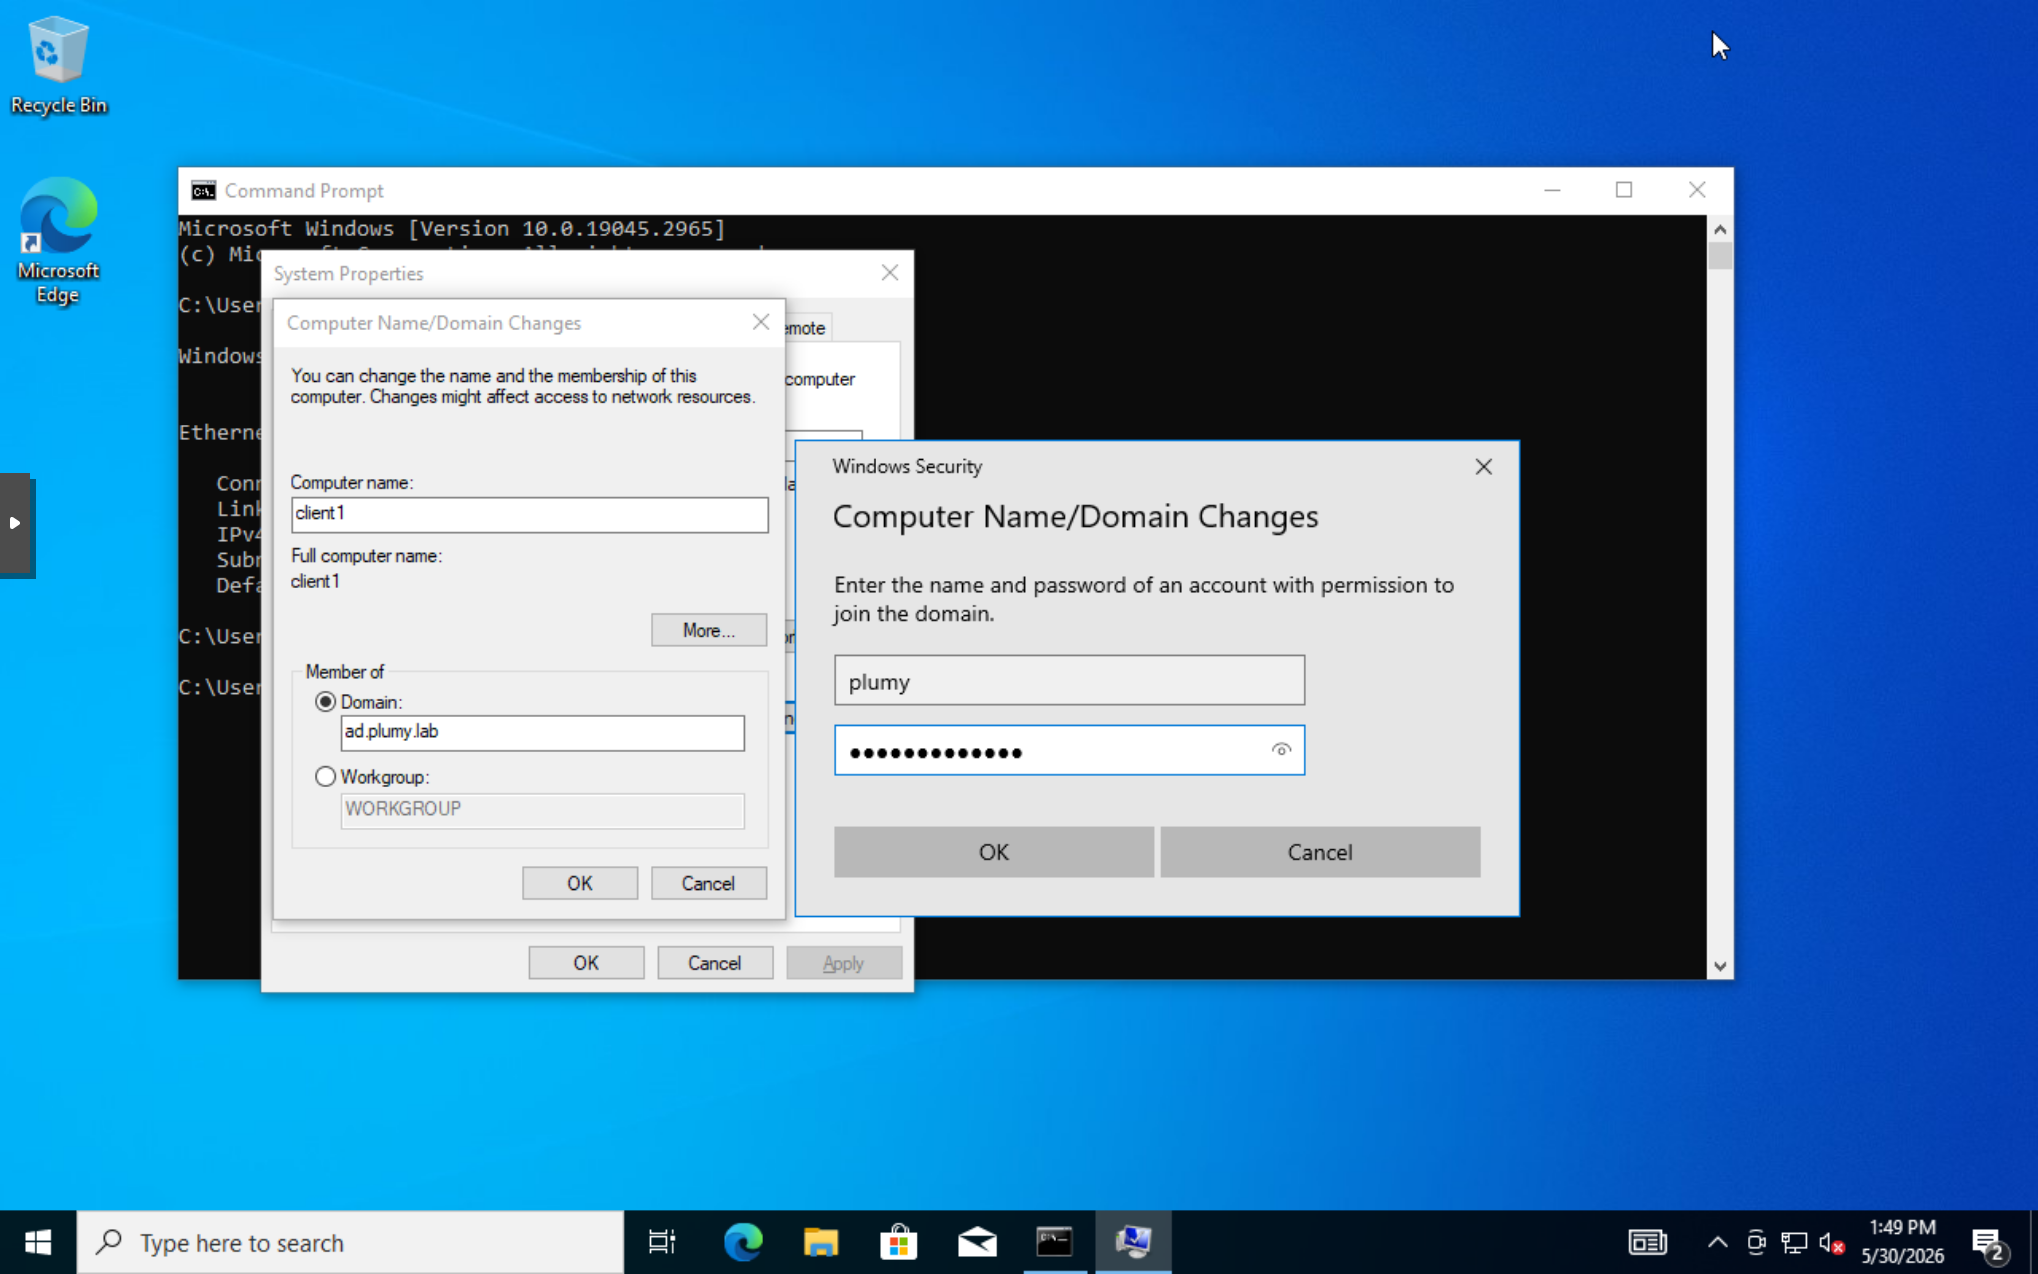Close the System Properties window
2038x1274 pixels.
point(889,273)
